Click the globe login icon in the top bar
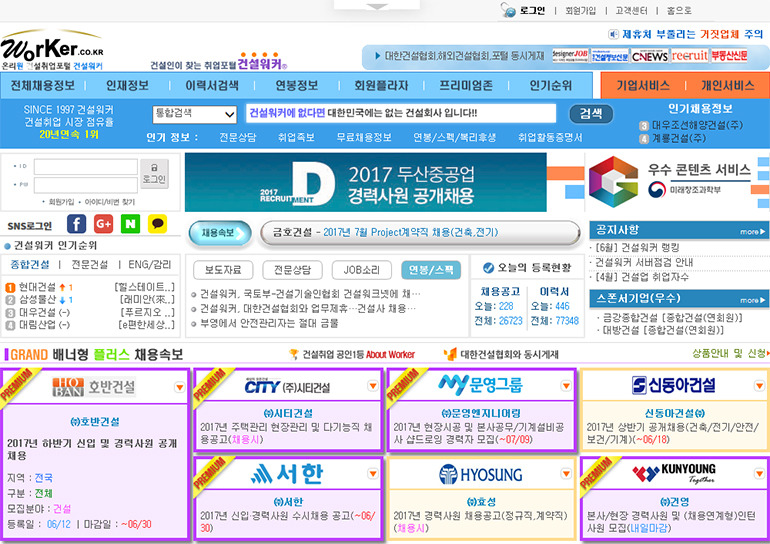770x544 pixels. 508,10
